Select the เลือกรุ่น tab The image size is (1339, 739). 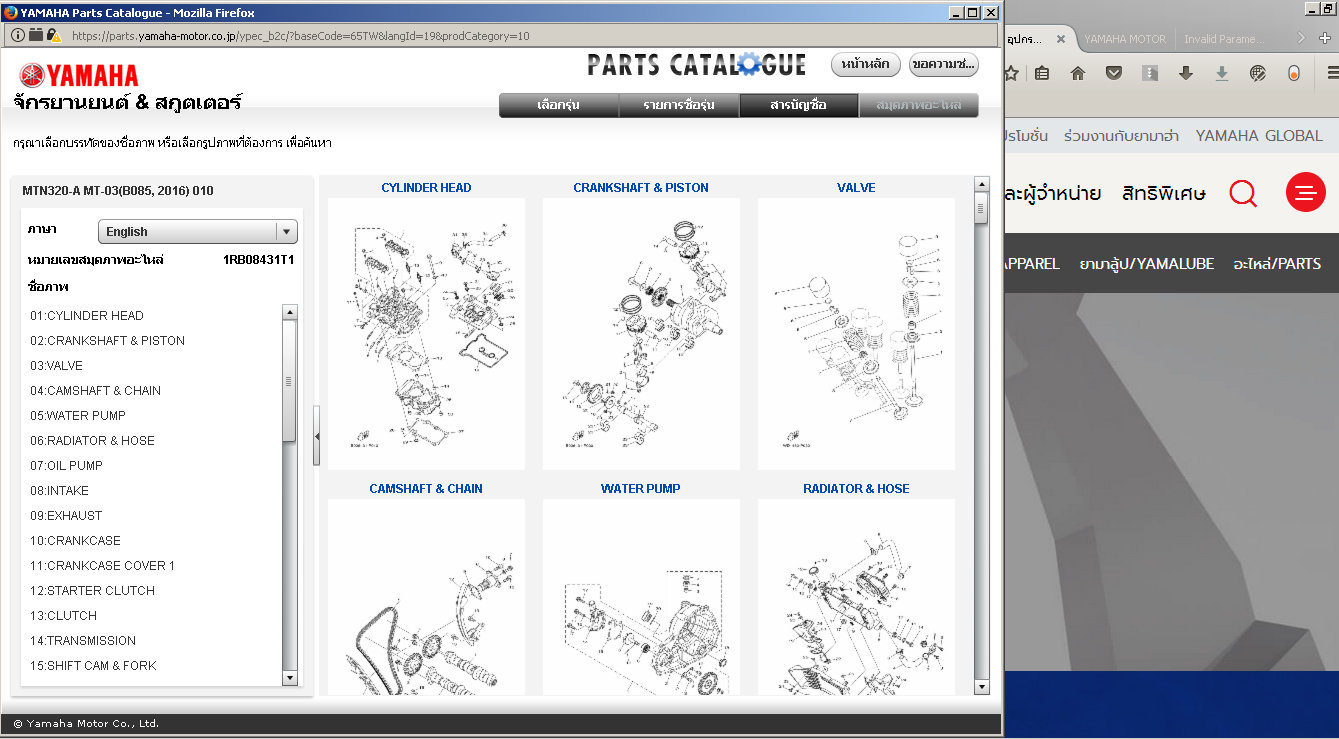pos(558,105)
